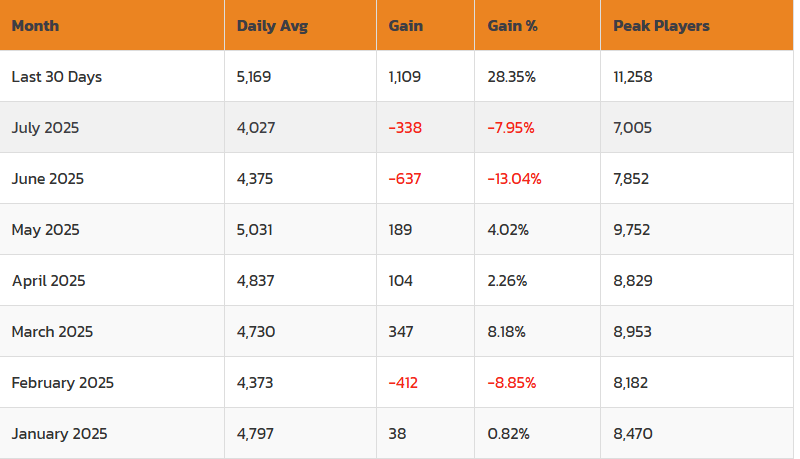Click the Gain column header
The height and width of the screenshot is (459, 800).
point(405,26)
